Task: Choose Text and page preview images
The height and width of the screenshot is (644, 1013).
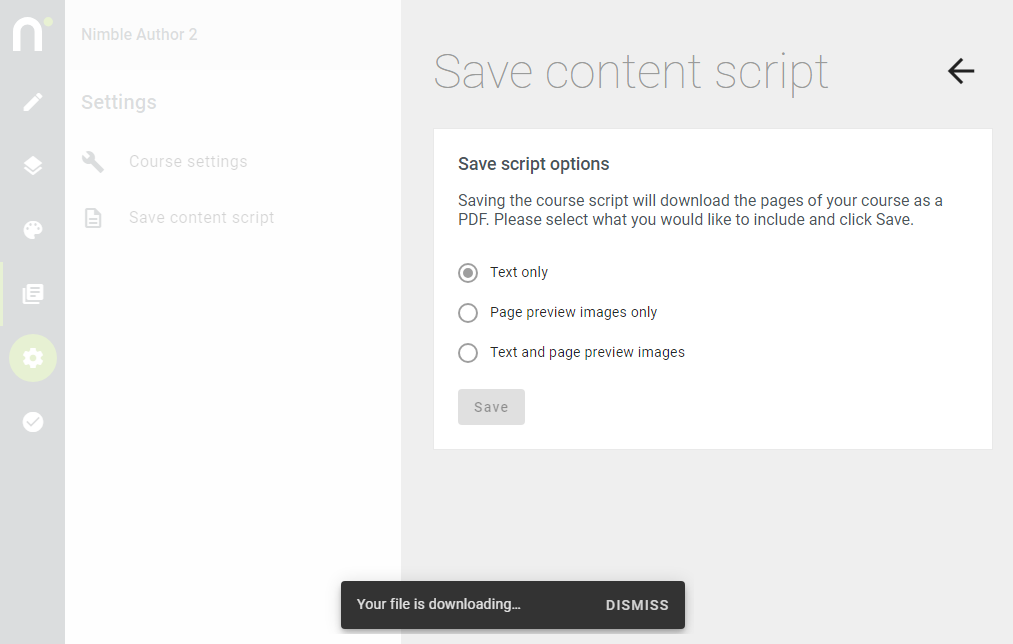Action: pos(468,353)
